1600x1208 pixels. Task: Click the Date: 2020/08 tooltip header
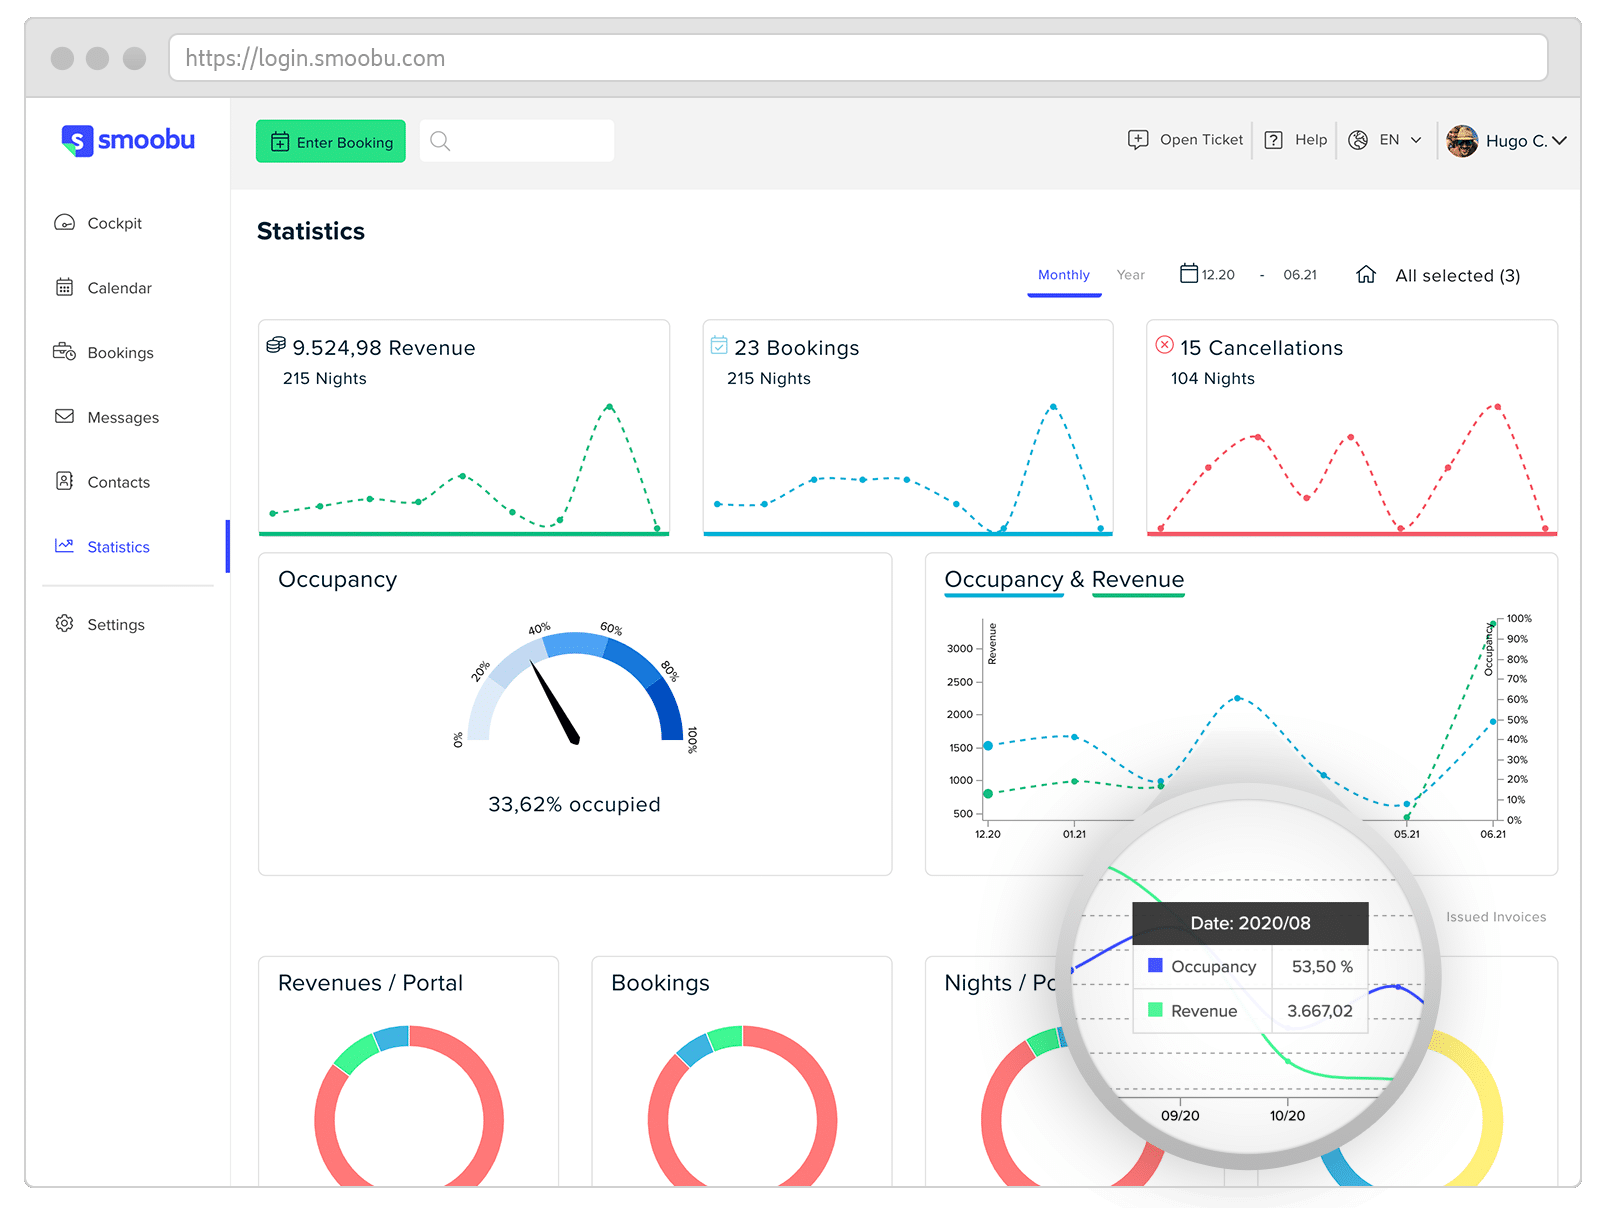[x=1250, y=923]
